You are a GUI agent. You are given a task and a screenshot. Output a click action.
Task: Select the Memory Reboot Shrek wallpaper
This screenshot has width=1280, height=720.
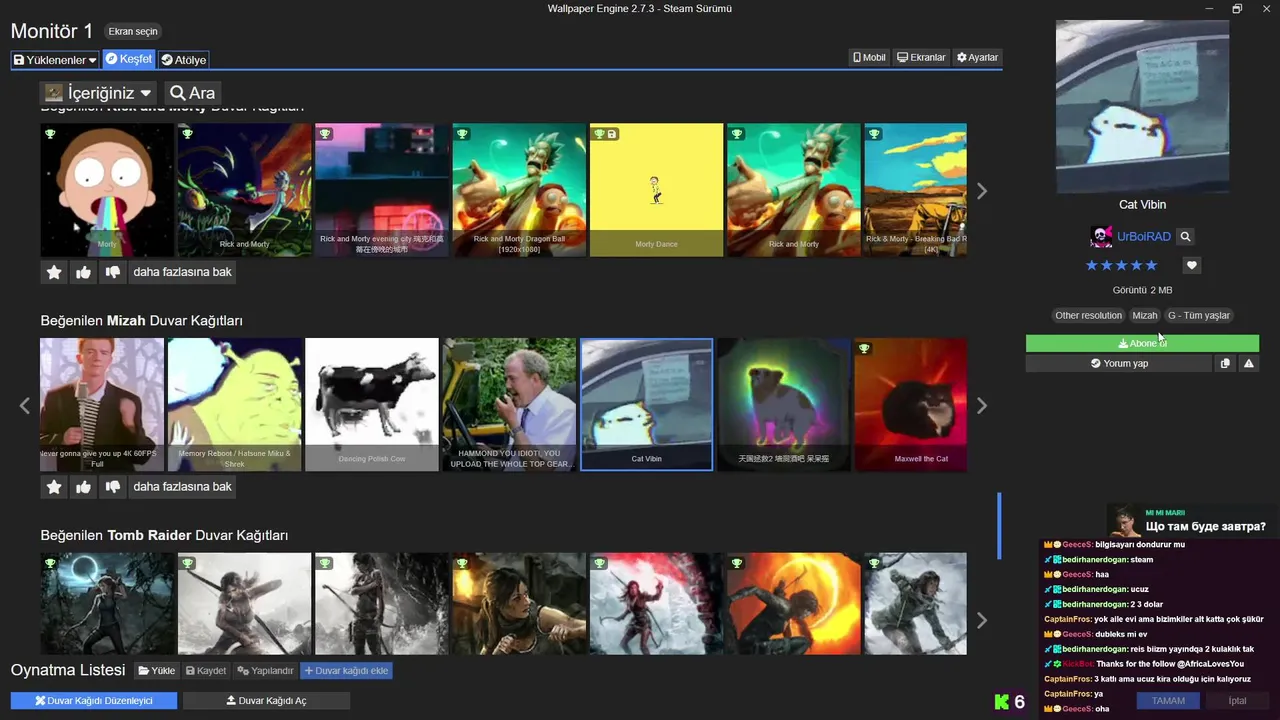pyautogui.click(x=234, y=404)
